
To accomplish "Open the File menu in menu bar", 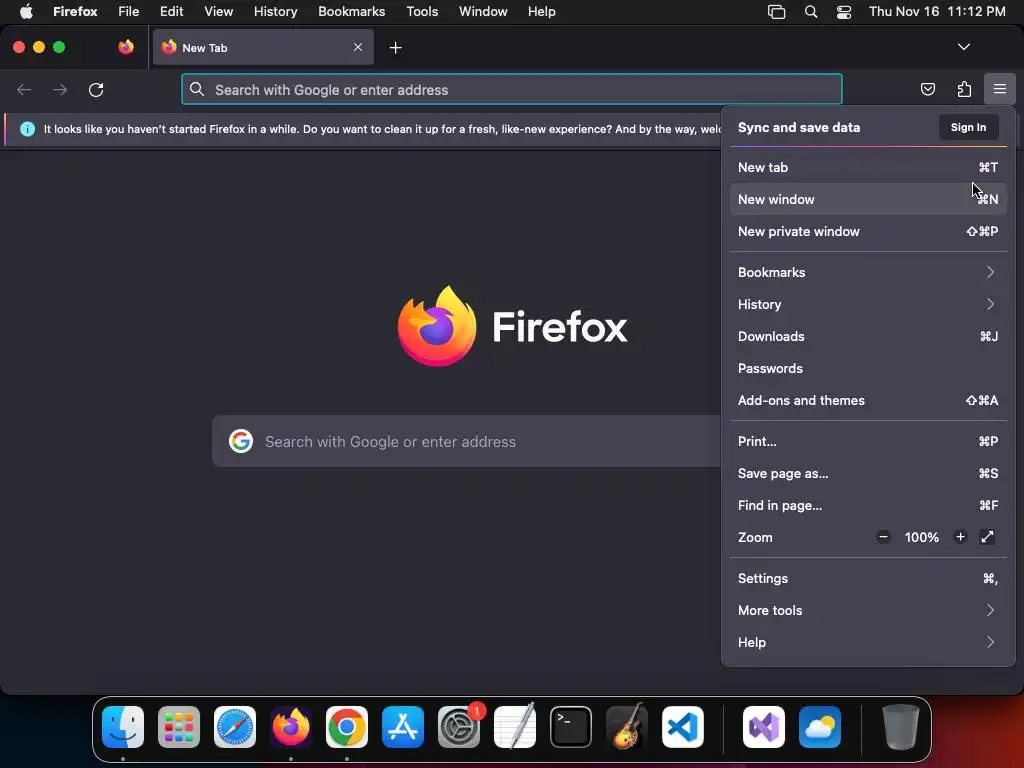I will point(128,11).
